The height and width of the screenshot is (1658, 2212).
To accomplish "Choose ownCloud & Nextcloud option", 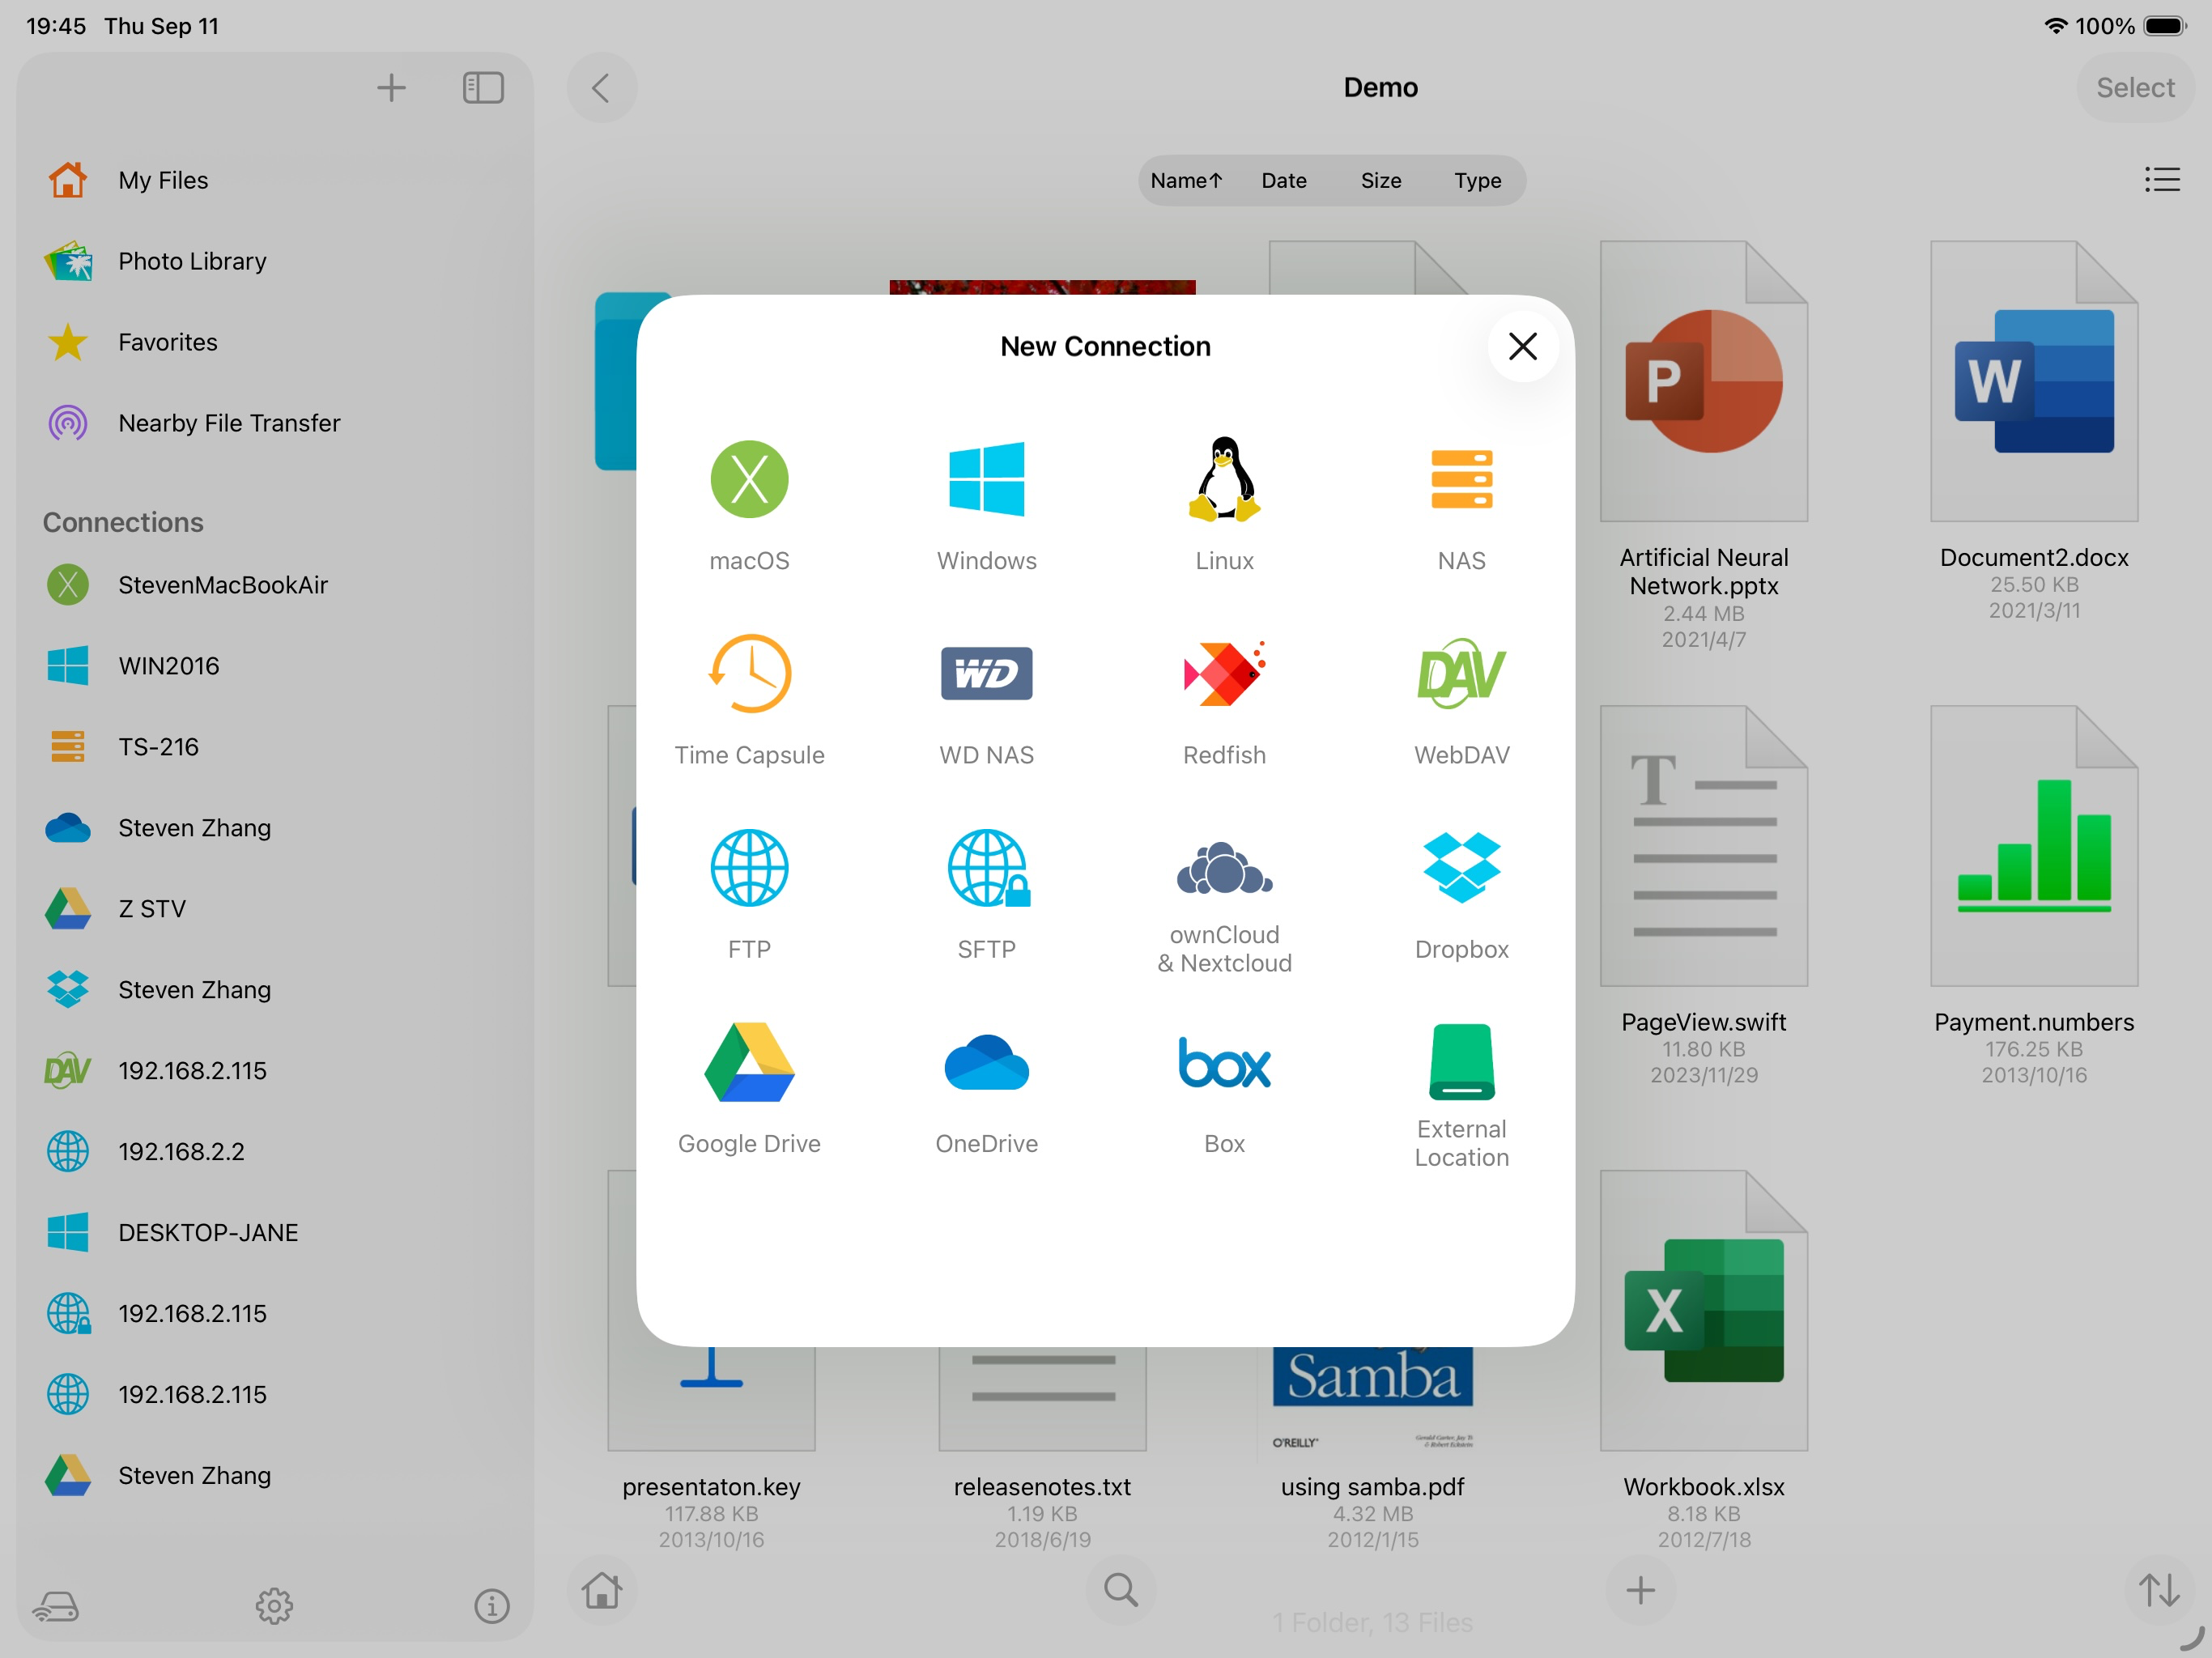I will (1224, 868).
